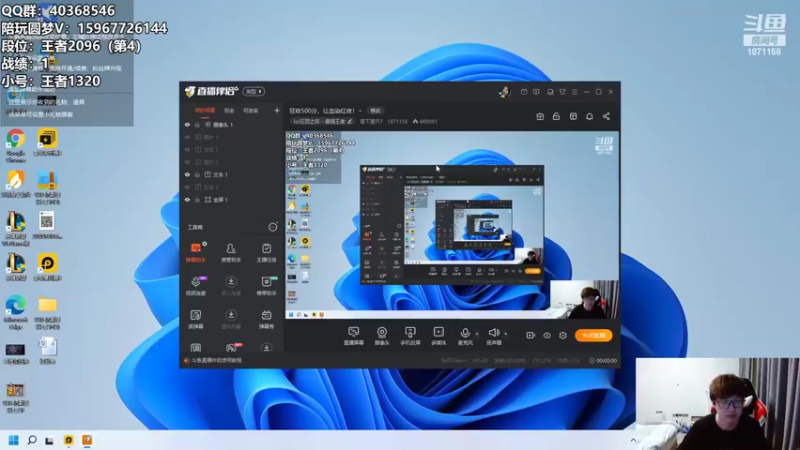Add a new source with plus button
Image resolution: width=800 pixels, height=450 pixels.
(x=277, y=110)
